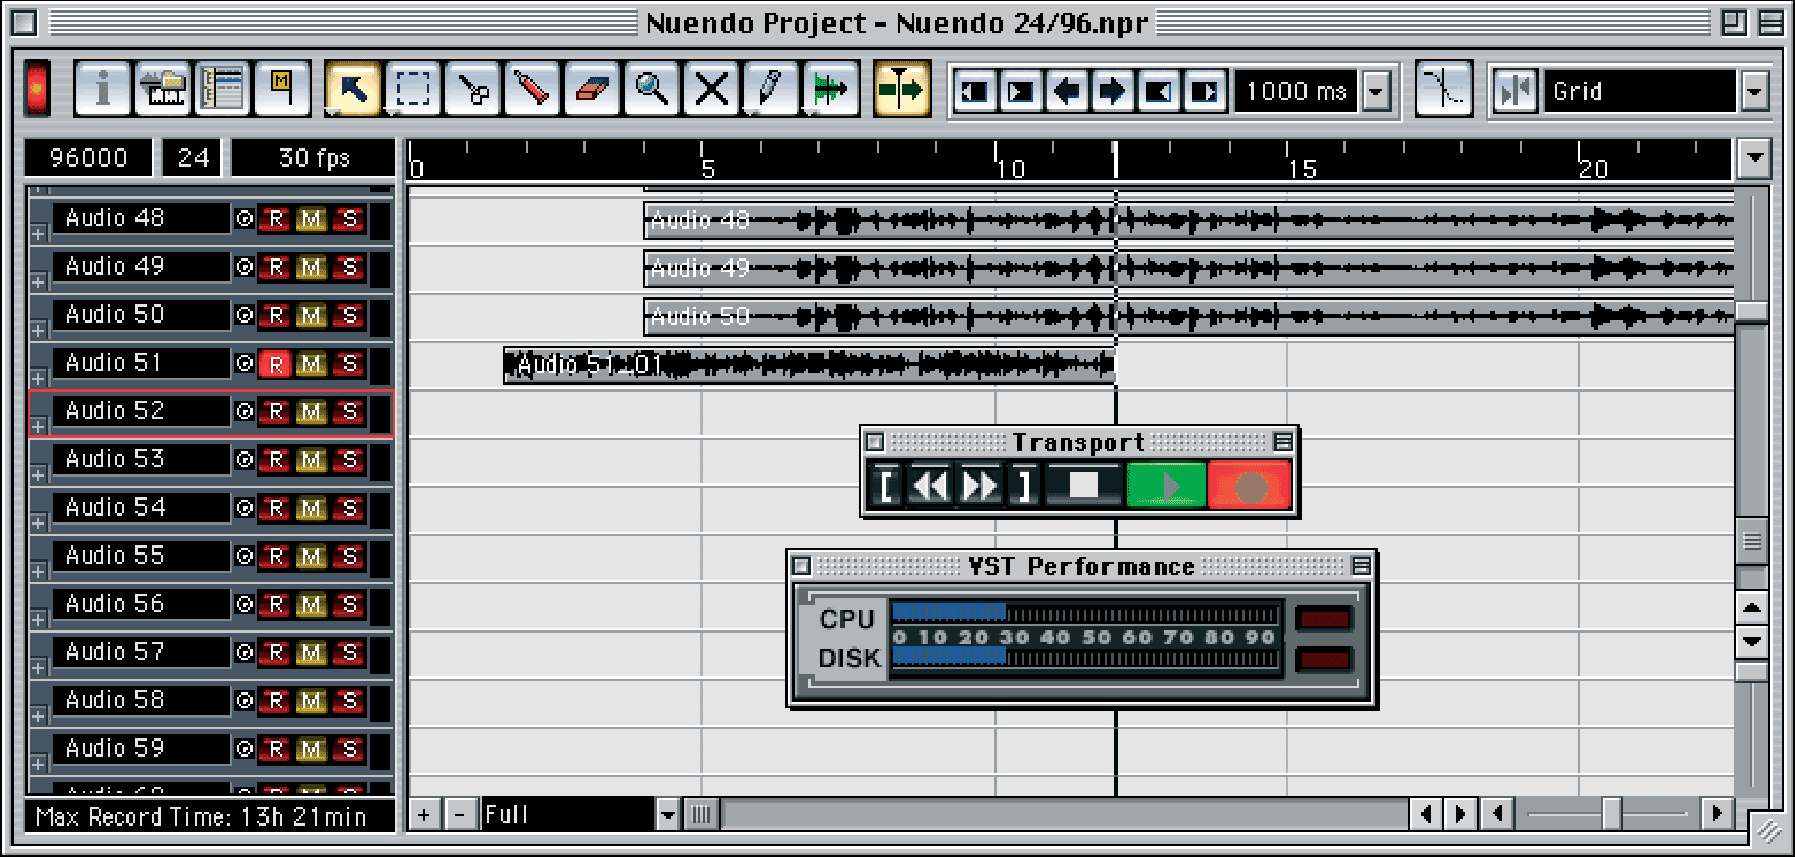Click the trim end right nudge button
The image size is (1795, 857).
pos(1205,92)
